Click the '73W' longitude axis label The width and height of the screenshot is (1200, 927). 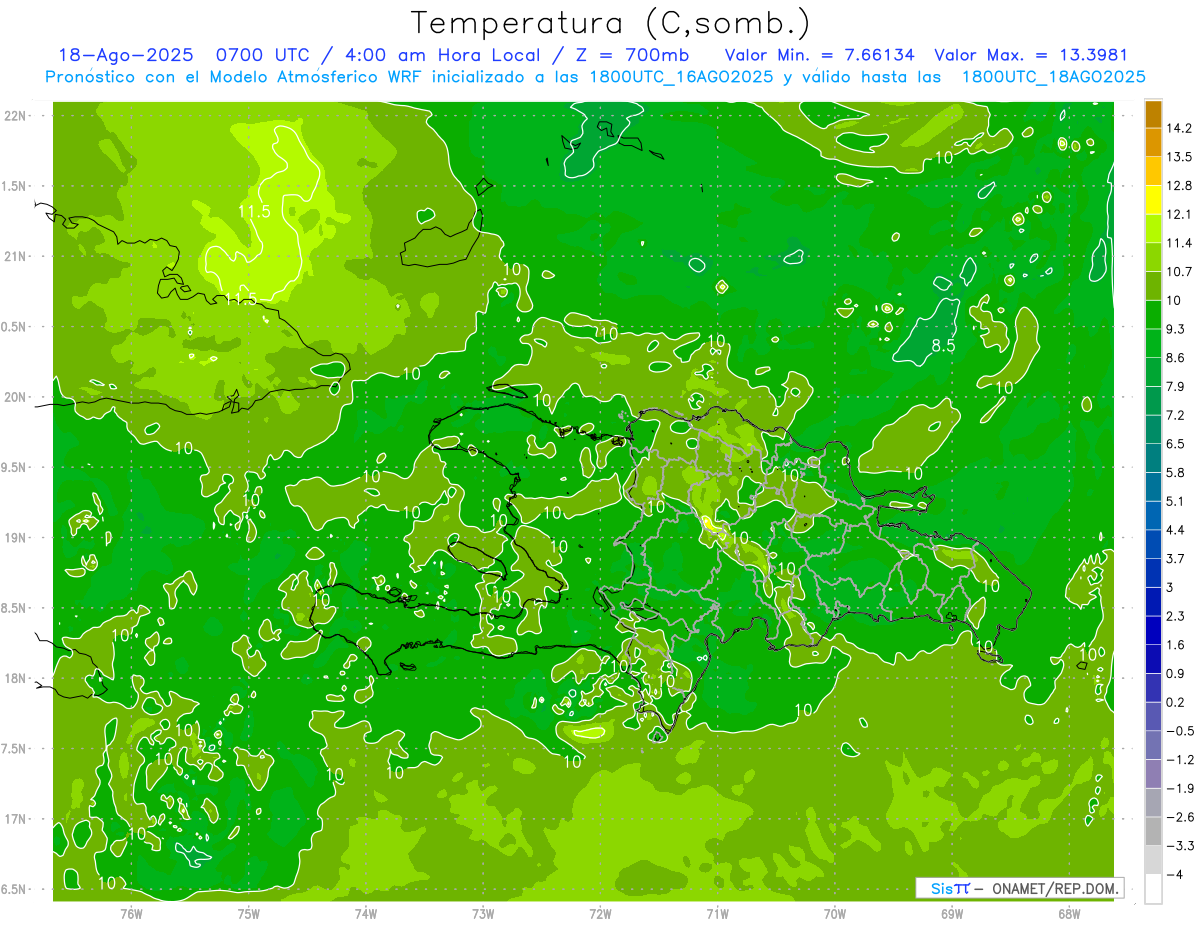coord(483,914)
